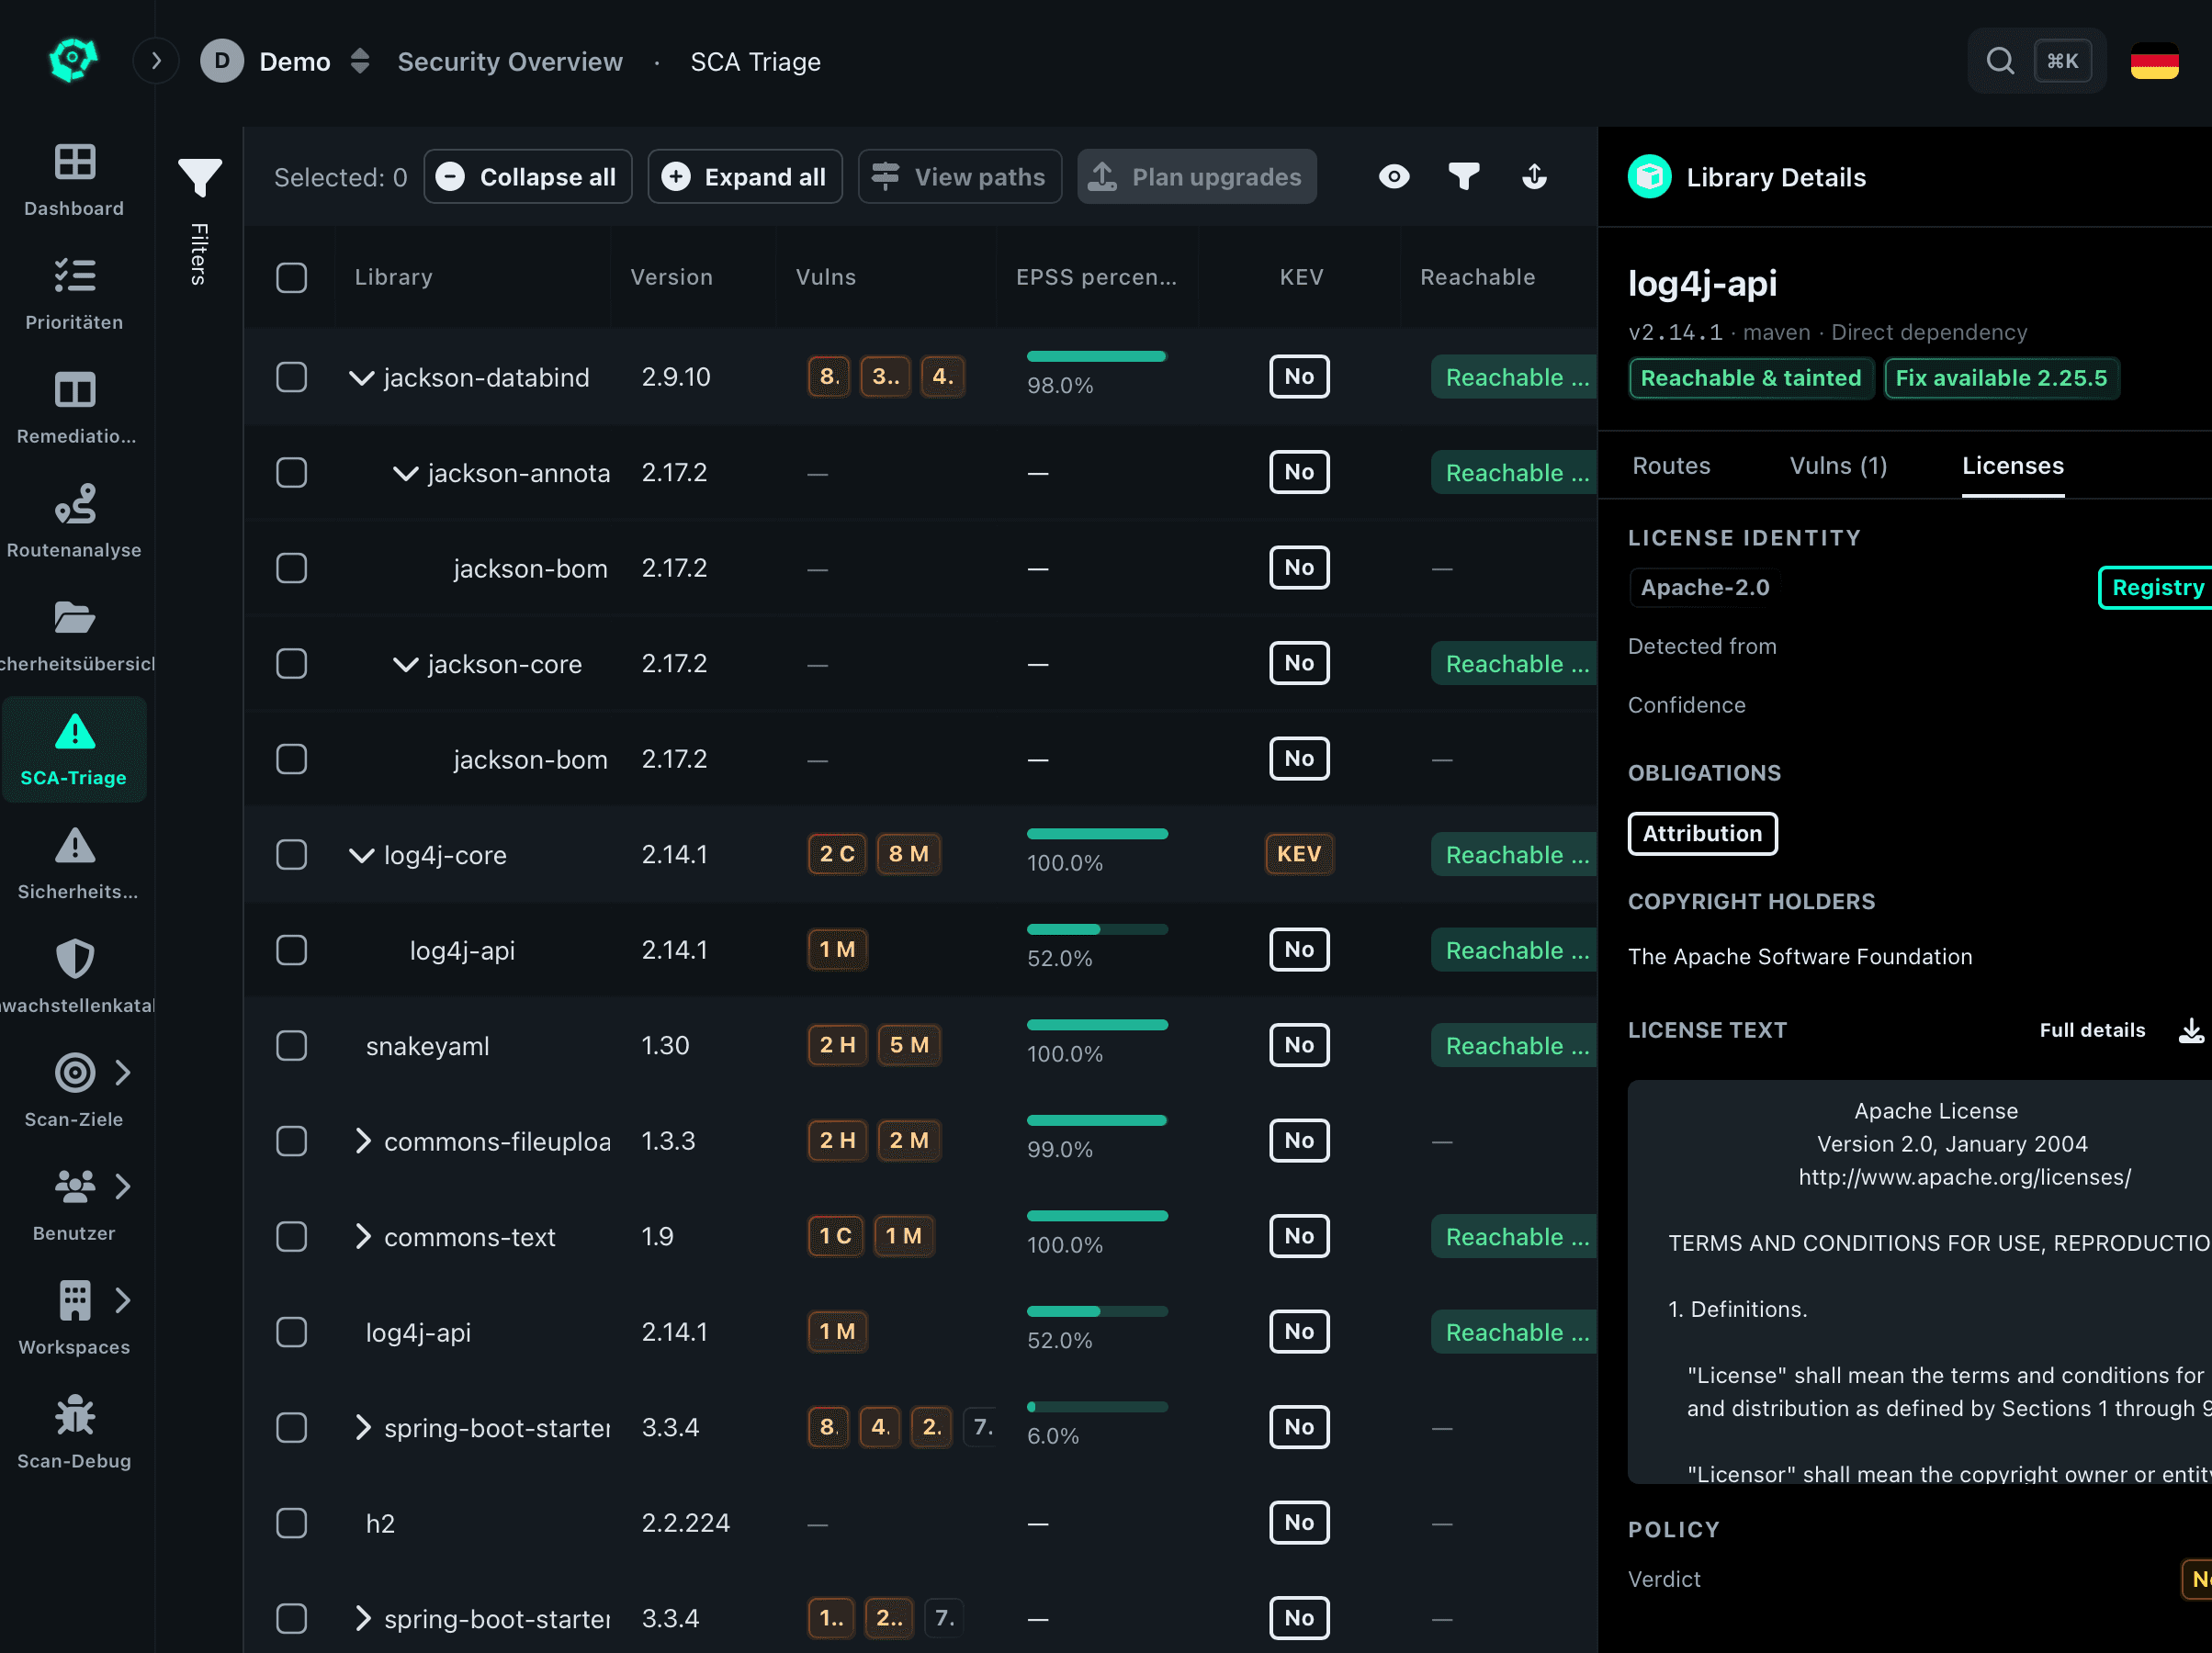2212x1653 pixels.
Task: Open SCA-Triage in the sidebar
Action: (x=74, y=750)
